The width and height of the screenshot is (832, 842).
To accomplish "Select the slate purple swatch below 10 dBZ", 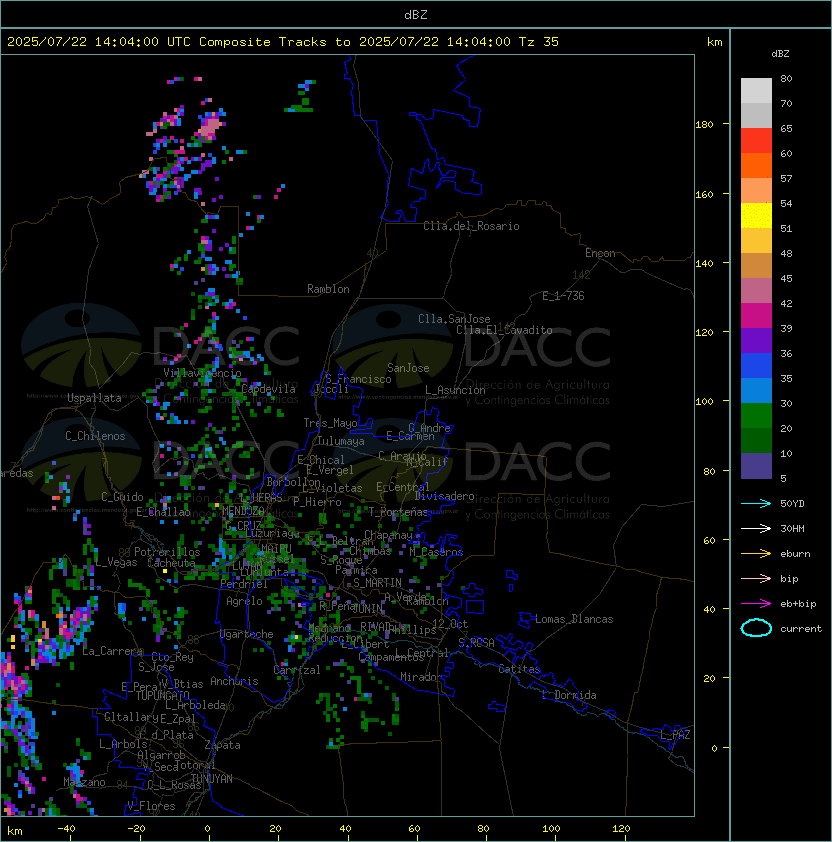I will coord(756,466).
